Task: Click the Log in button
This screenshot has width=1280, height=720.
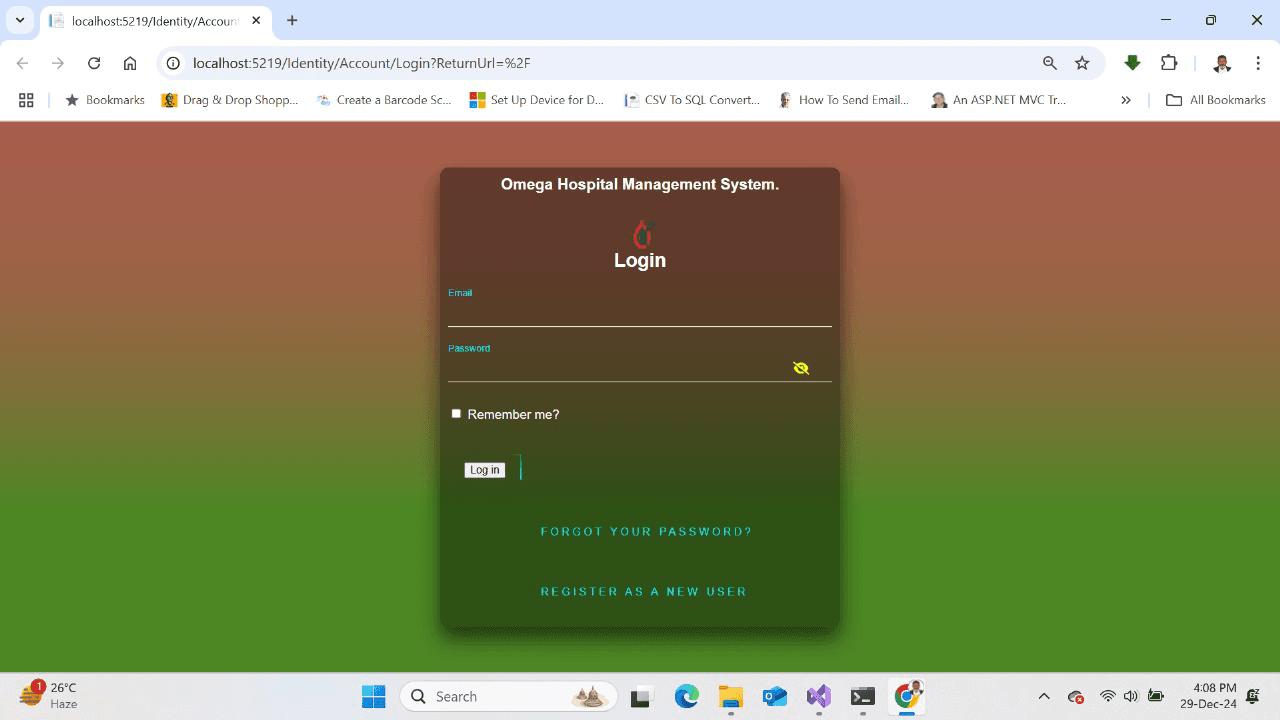Action: point(485,470)
